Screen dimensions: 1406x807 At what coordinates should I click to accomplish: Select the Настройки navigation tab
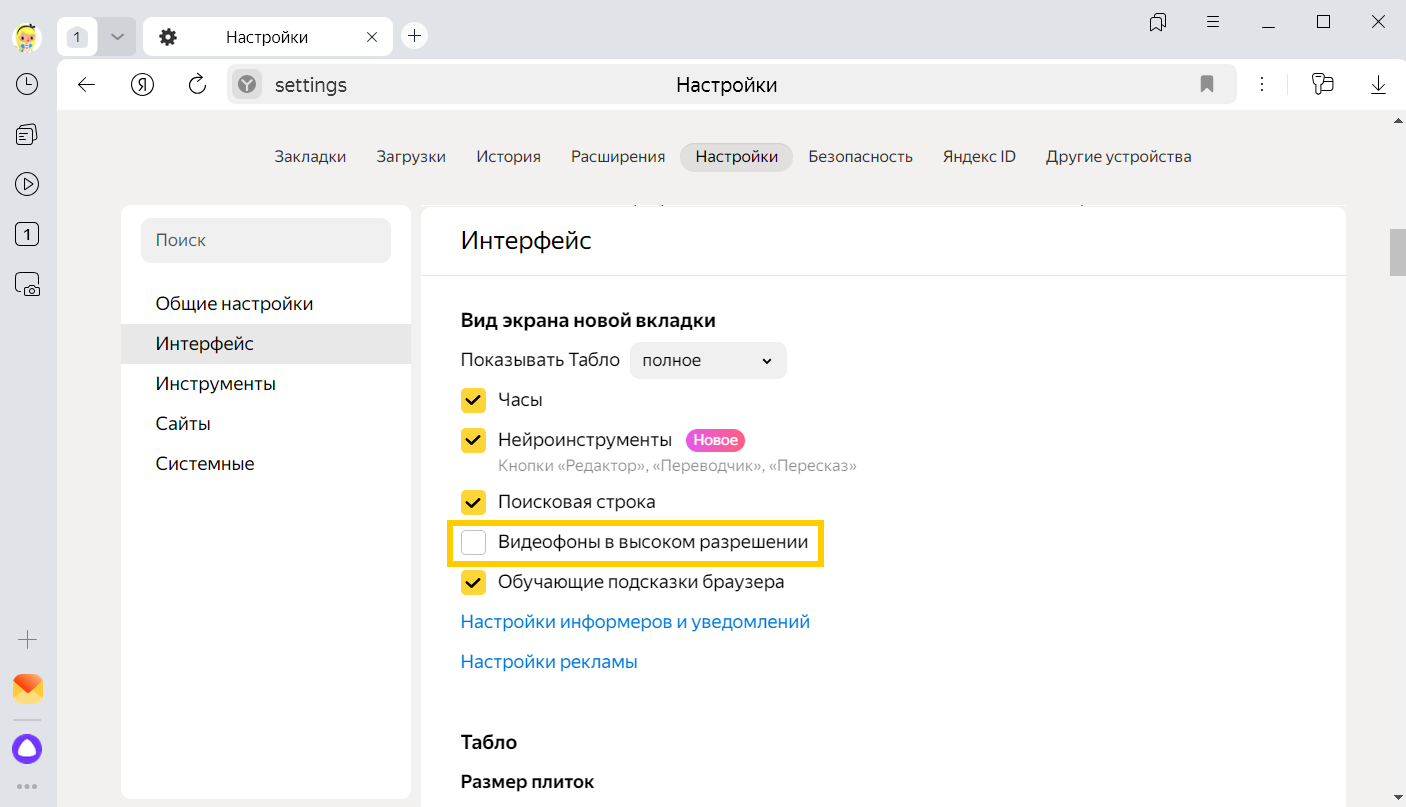737,156
